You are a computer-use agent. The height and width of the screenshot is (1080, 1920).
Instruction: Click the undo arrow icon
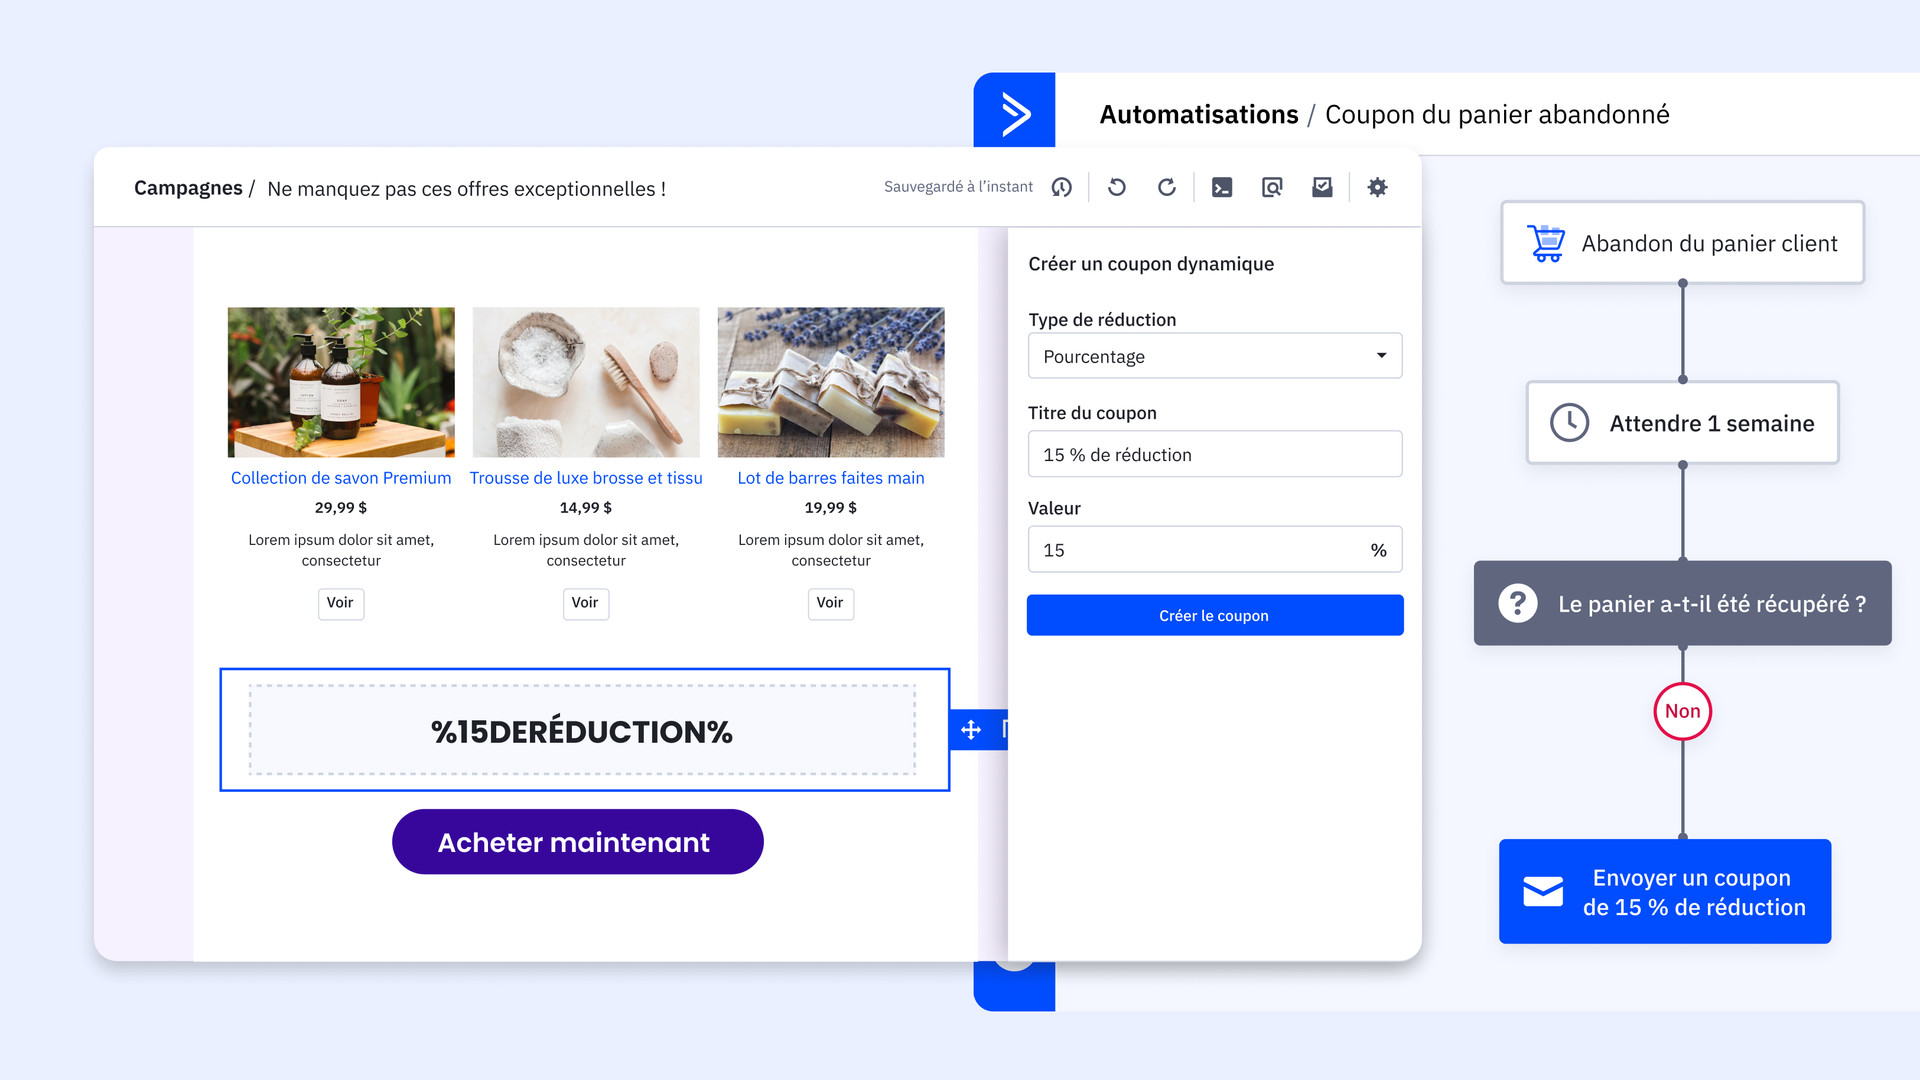[x=1117, y=187]
